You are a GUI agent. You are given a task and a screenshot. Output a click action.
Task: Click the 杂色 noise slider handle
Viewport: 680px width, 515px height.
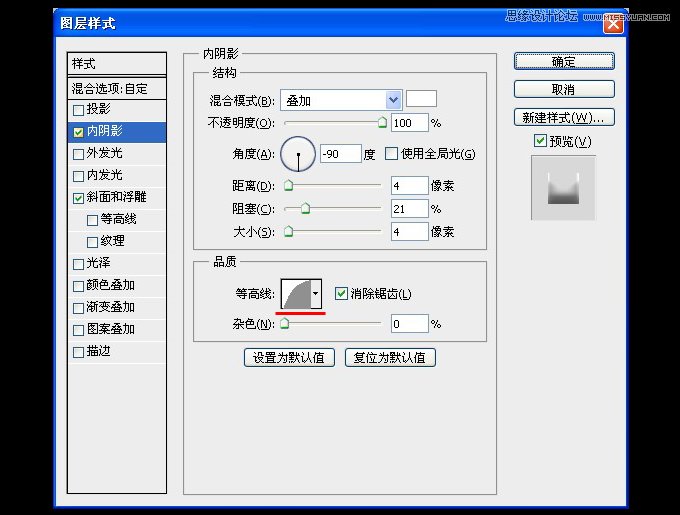(284, 323)
